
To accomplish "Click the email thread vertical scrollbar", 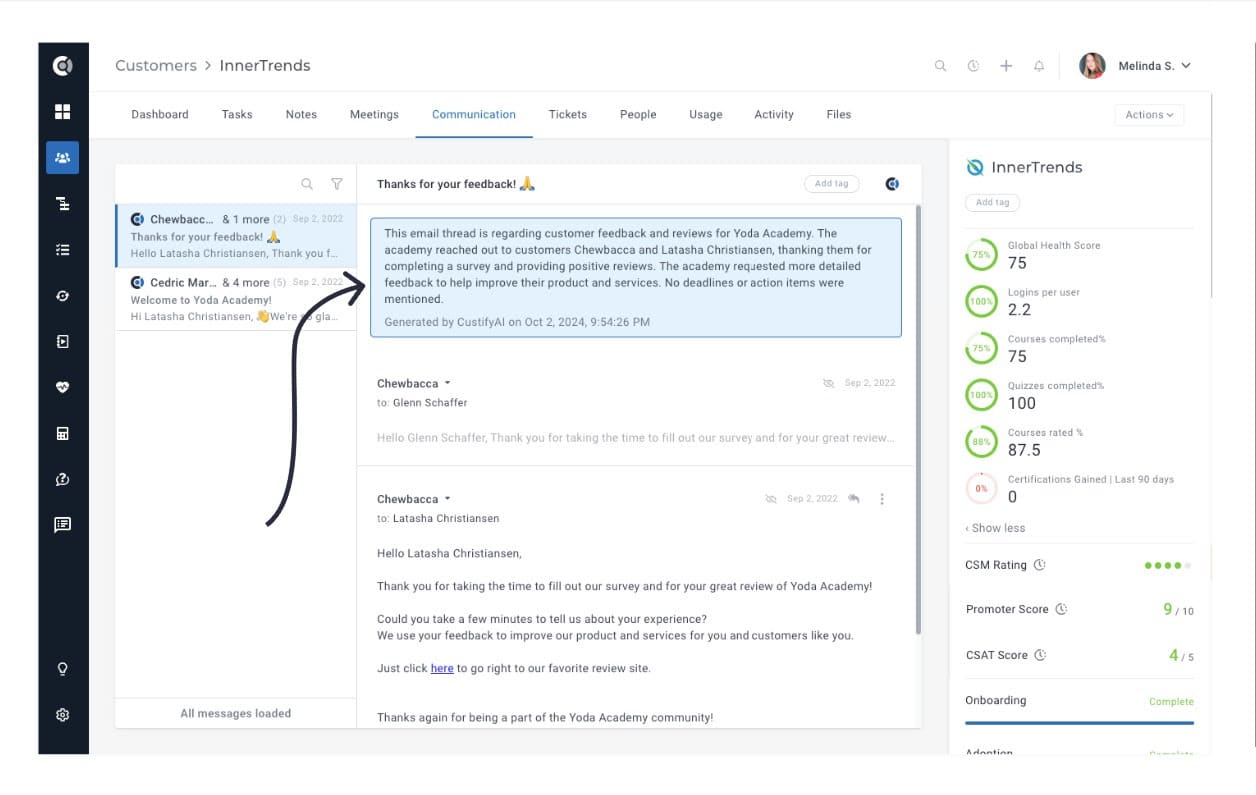I will [918, 420].
